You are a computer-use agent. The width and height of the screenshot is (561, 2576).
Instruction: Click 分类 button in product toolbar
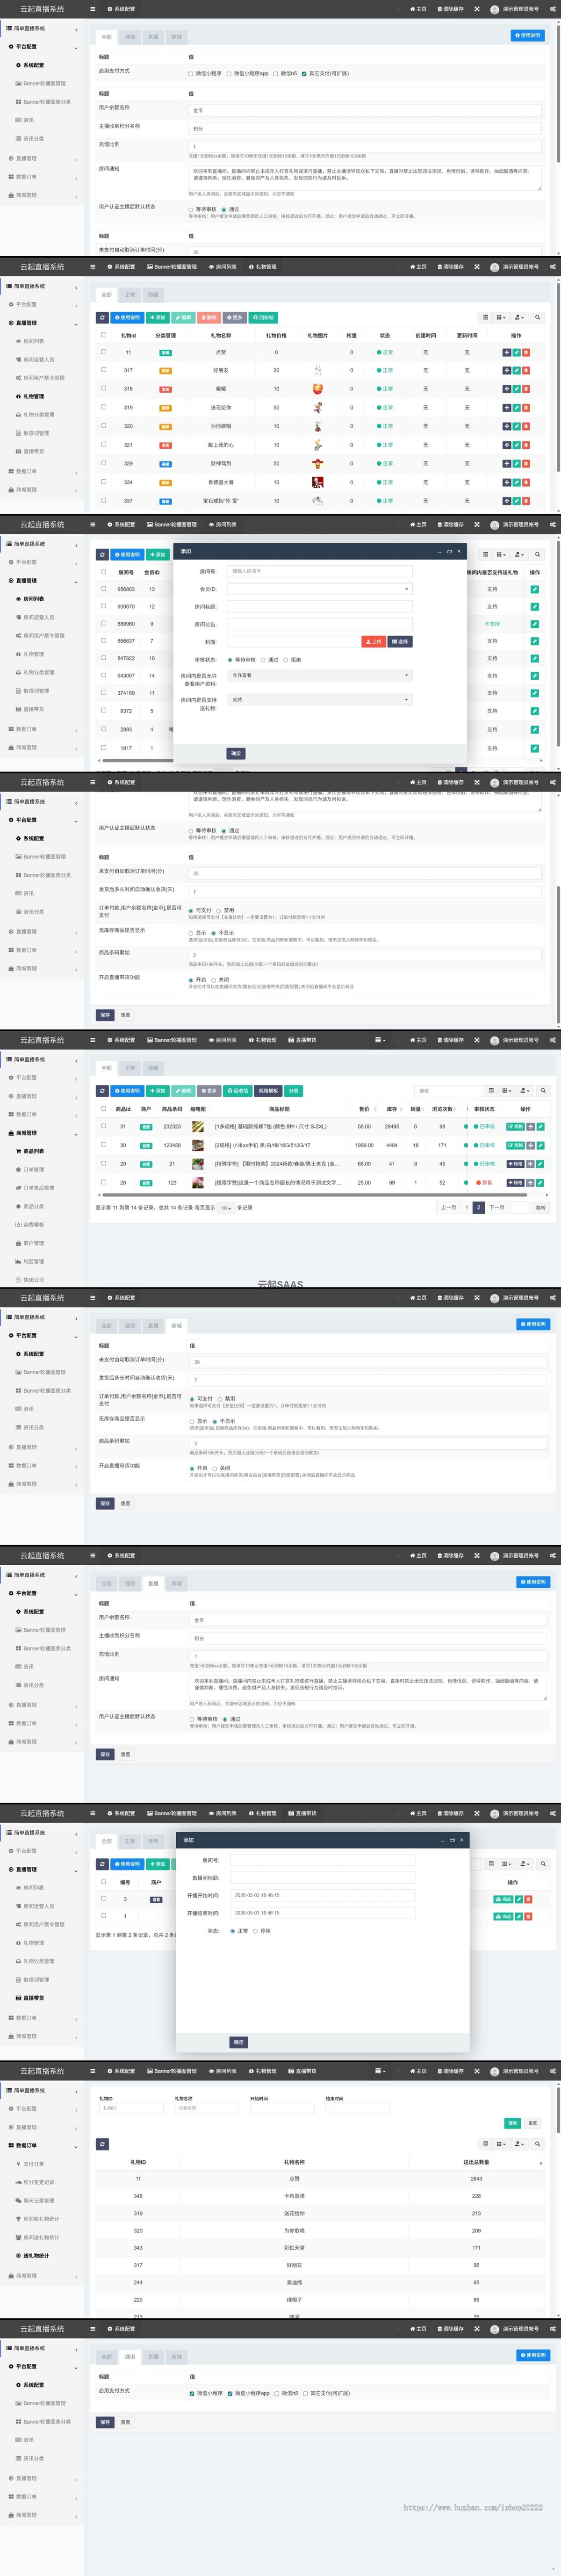(293, 1091)
